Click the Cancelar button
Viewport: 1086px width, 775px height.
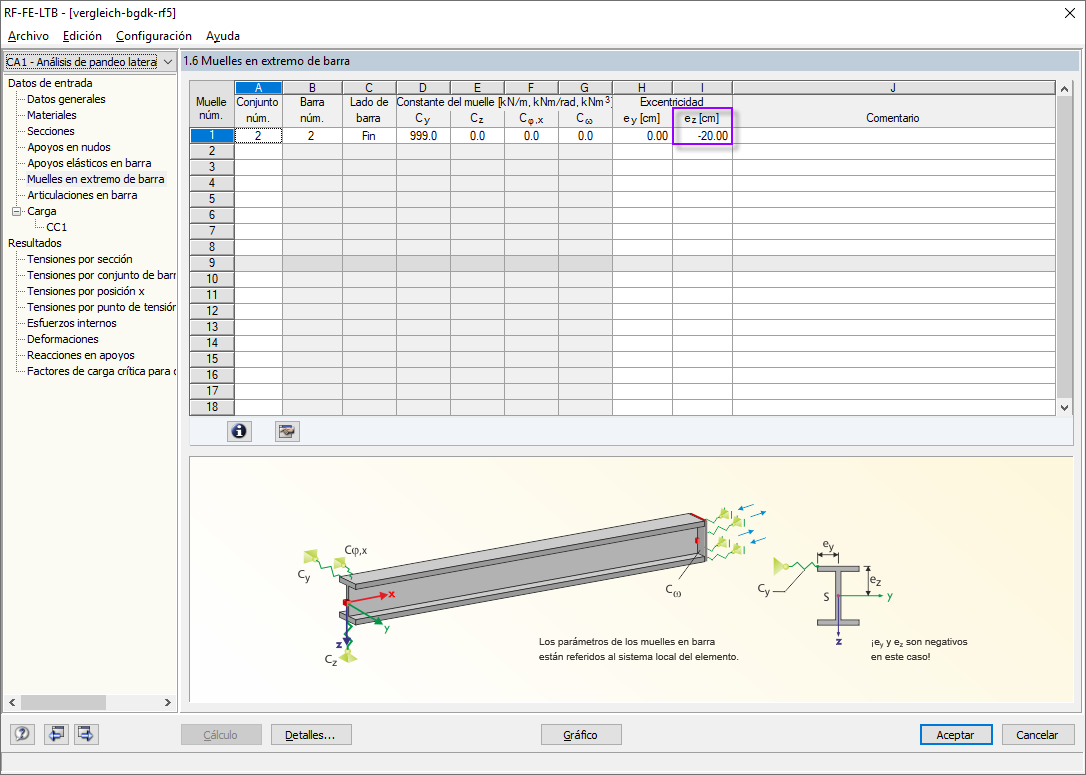tap(1037, 735)
